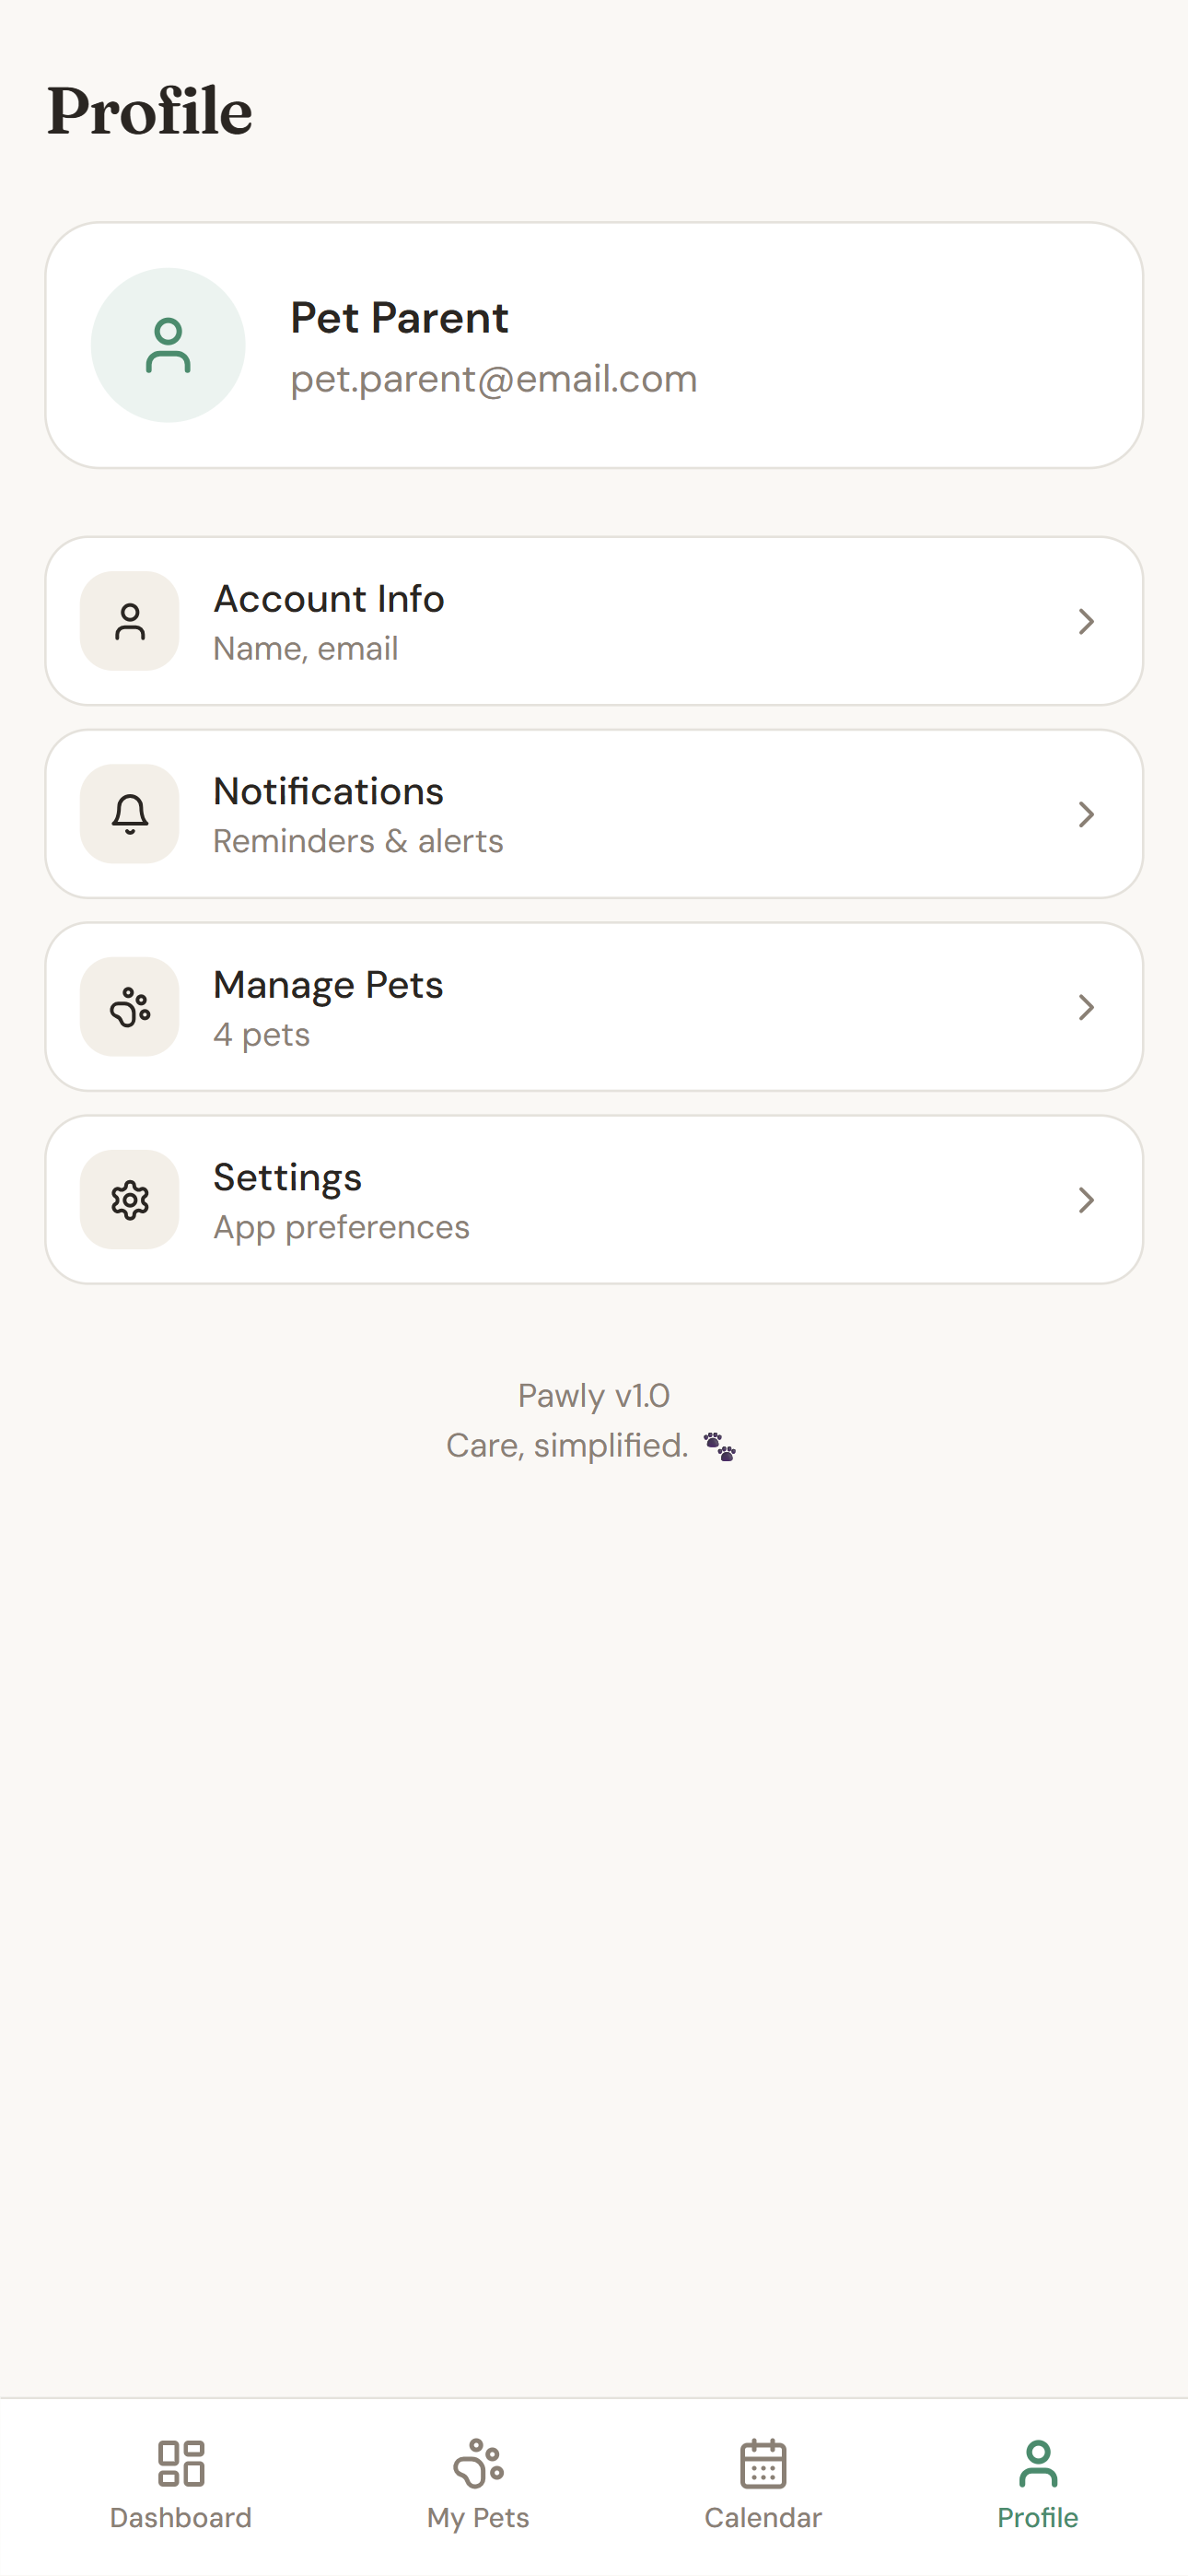Viewport: 1188px width, 2576px height.
Task: Switch to the Calendar tab label
Action: [763, 2518]
